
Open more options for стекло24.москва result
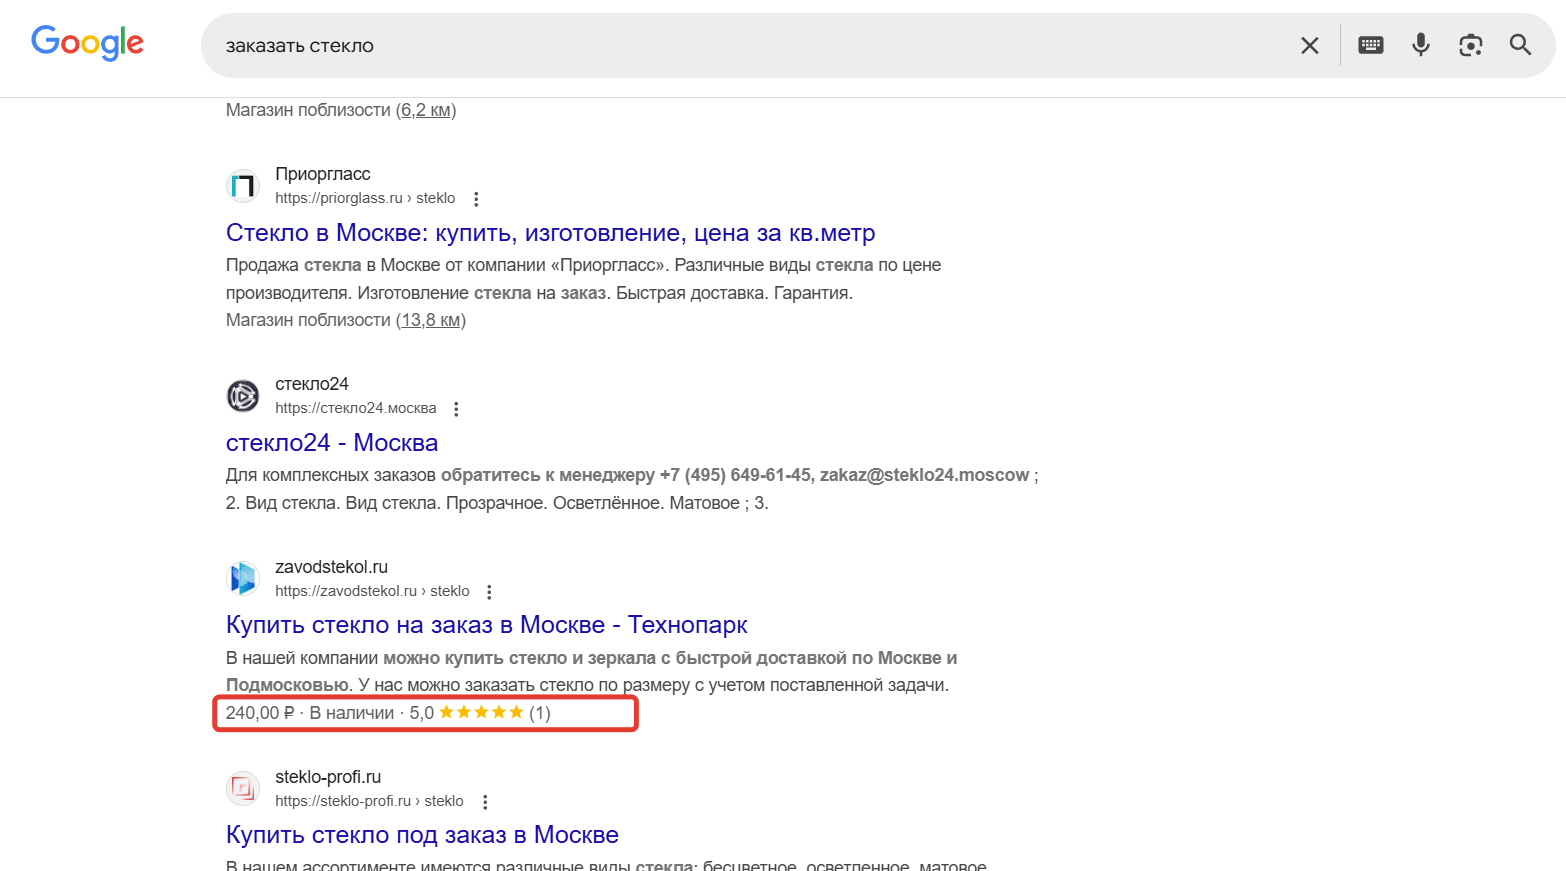pos(456,409)
